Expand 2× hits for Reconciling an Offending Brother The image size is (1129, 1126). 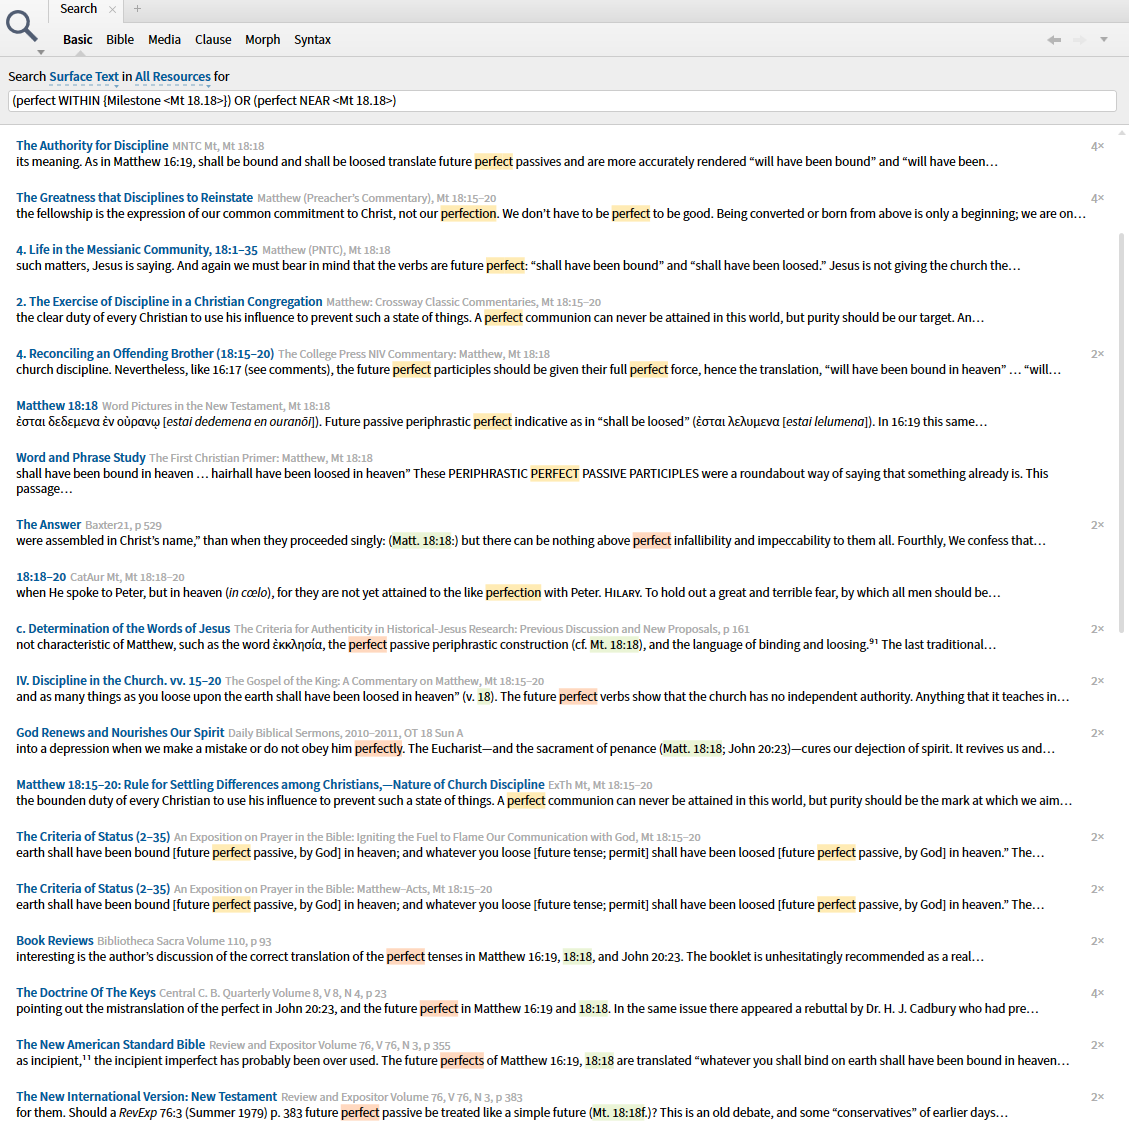tap(1097, 353)
